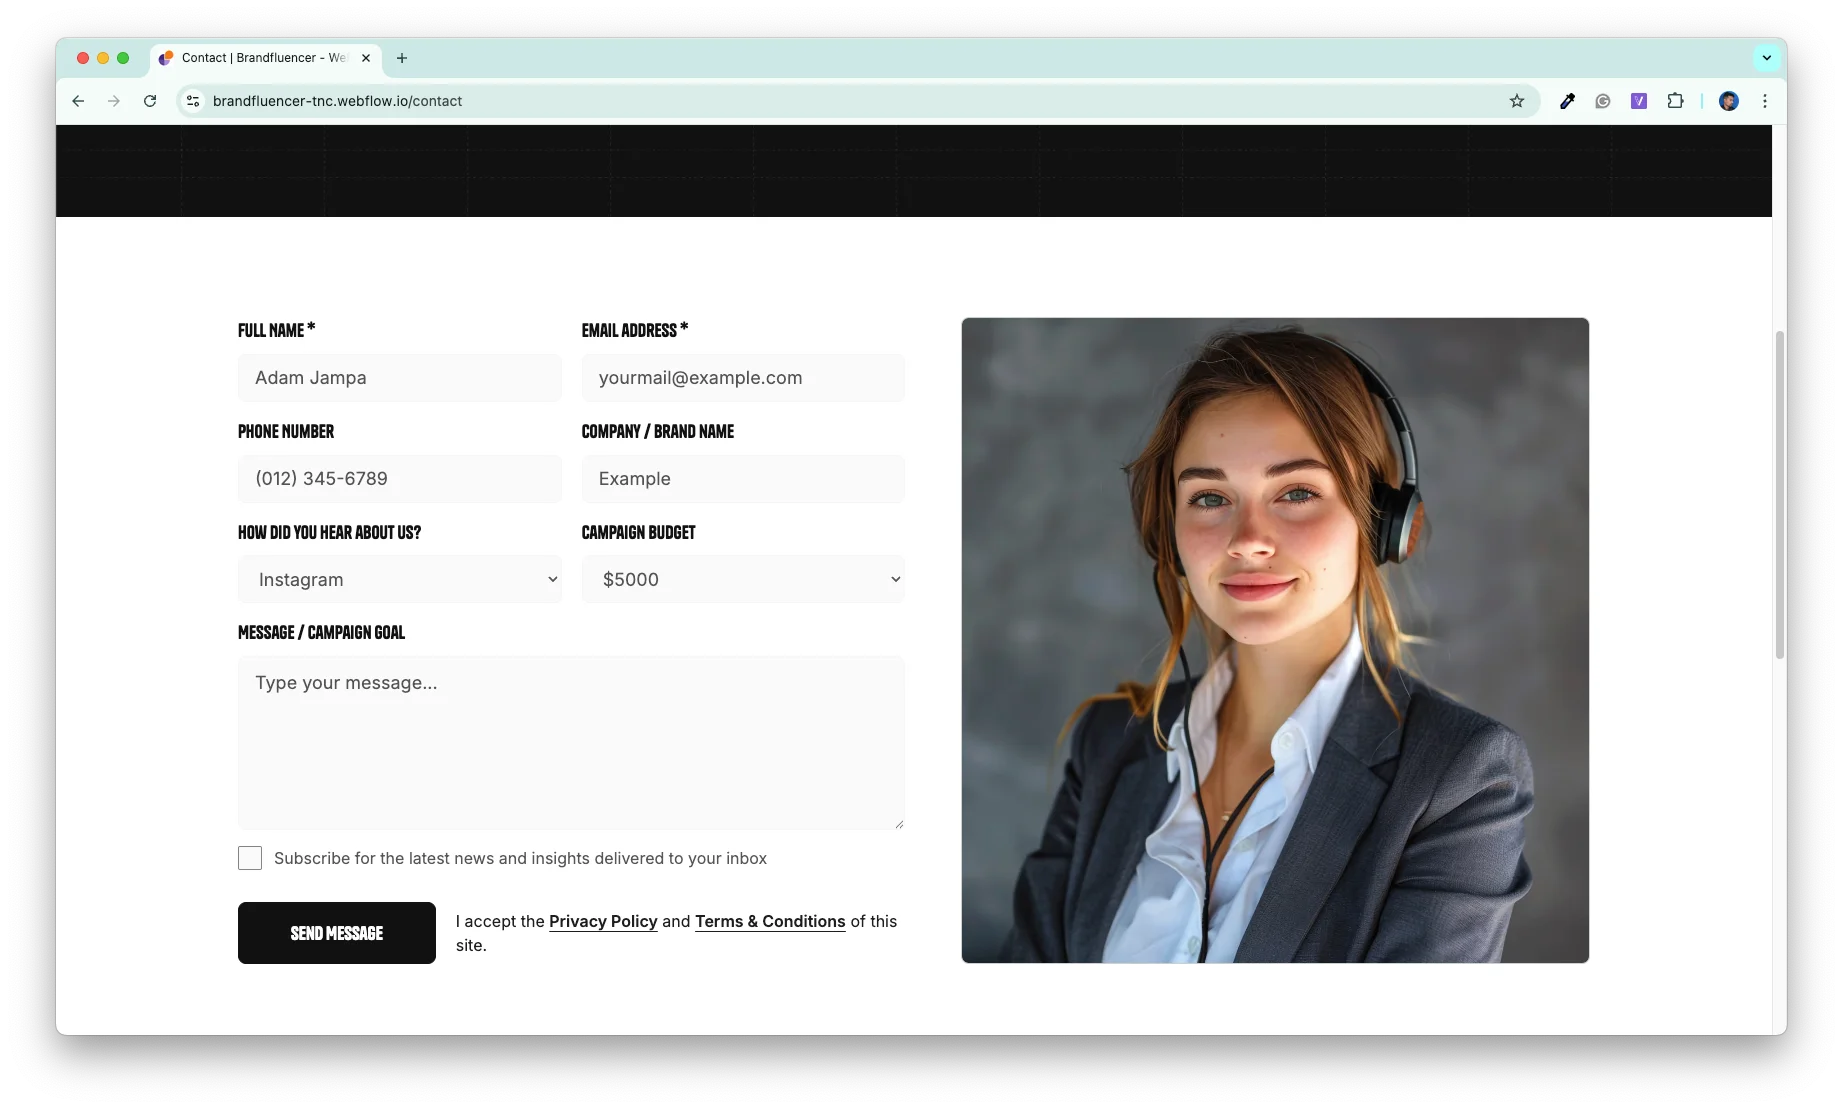Bookmark this page via the star icon

1516,101
